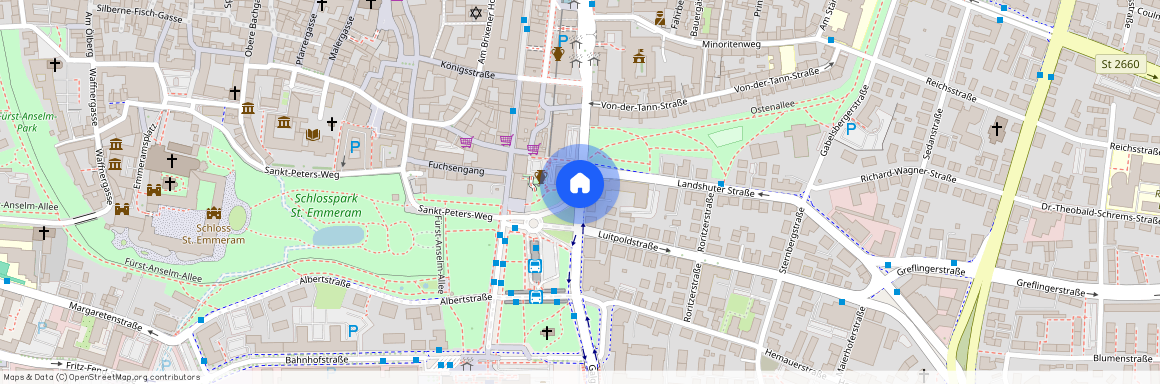The height and width of the screenshot is (384, 1160).
Task: Click the parking icon north of Sankt-Peters-Weg
Action: [x=355, y=146]
